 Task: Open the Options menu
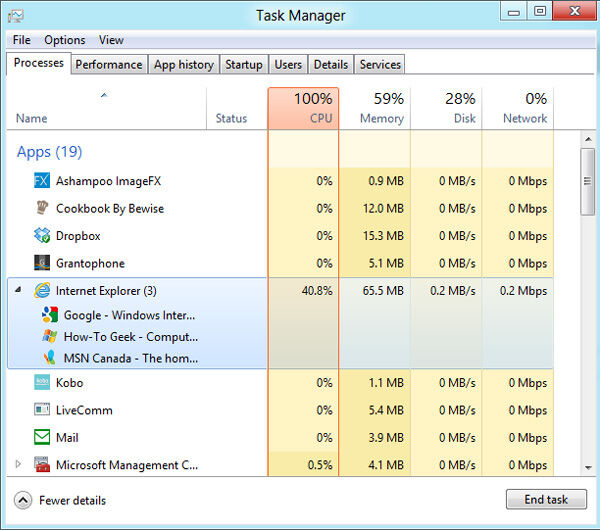(65, 40)
